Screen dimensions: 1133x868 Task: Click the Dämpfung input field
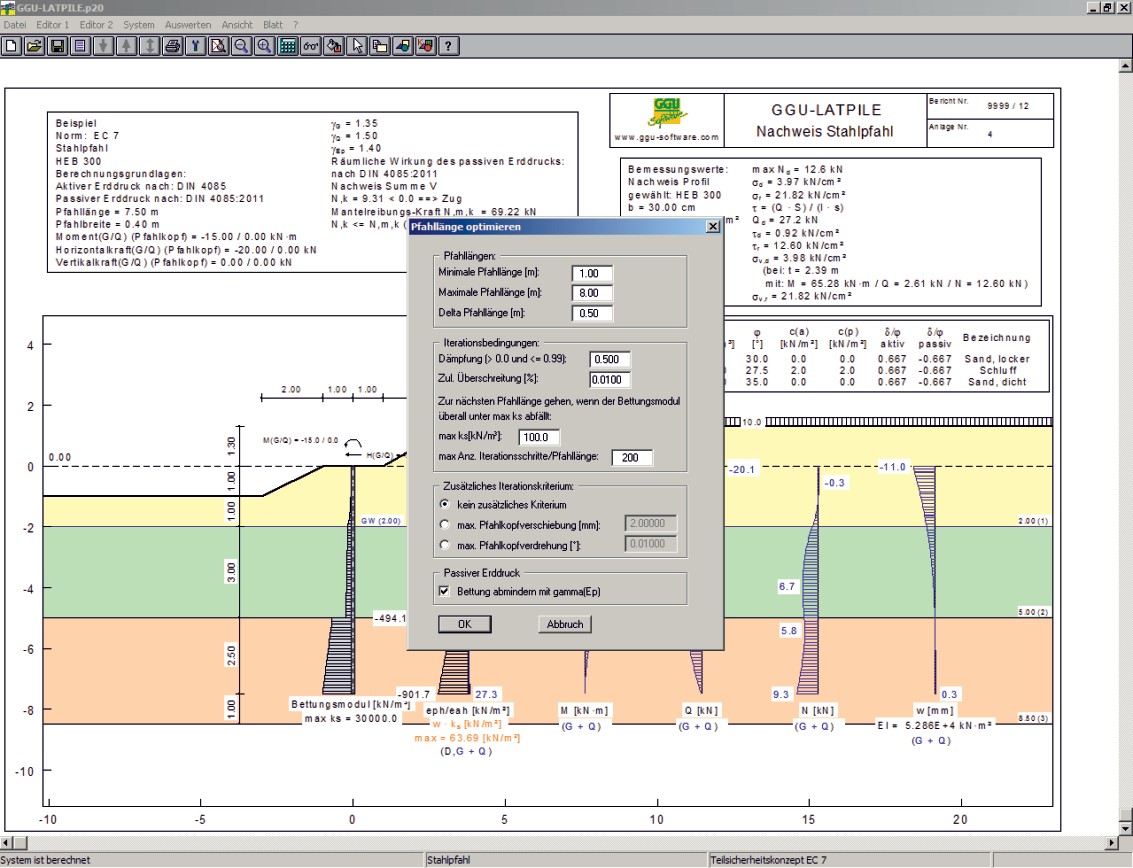point(610,359)
